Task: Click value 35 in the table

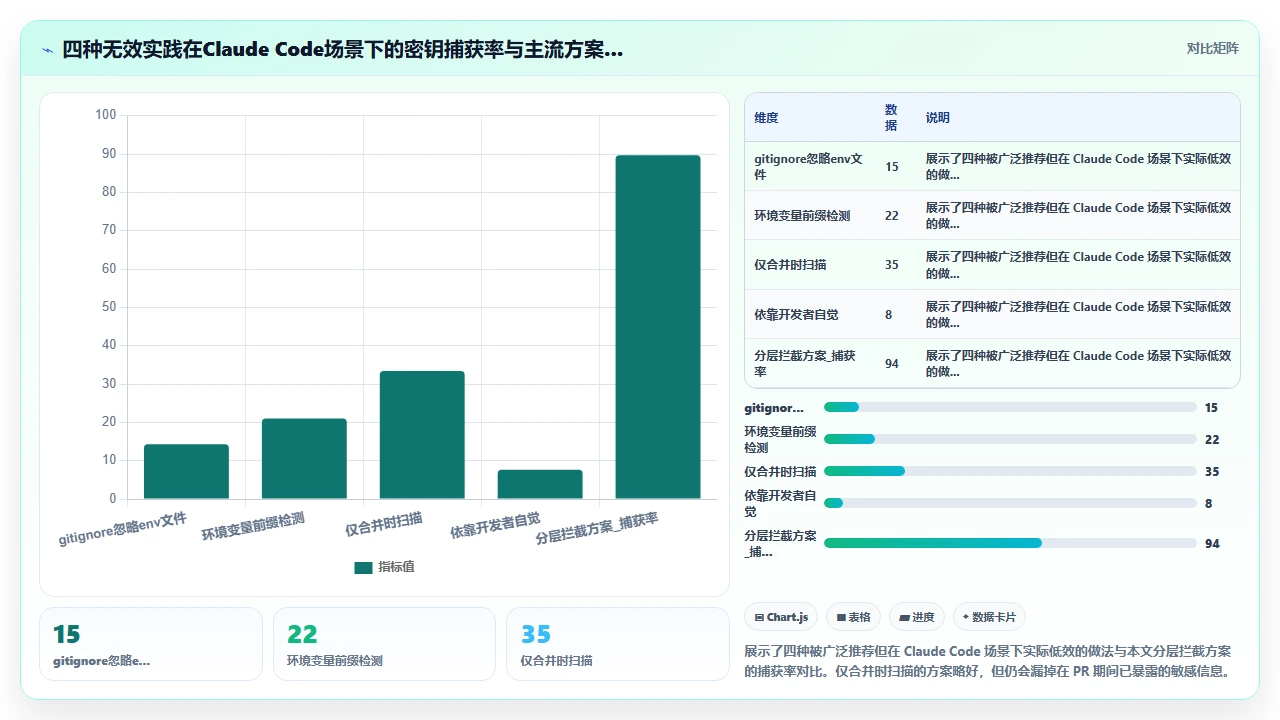Action: point(891,265)
